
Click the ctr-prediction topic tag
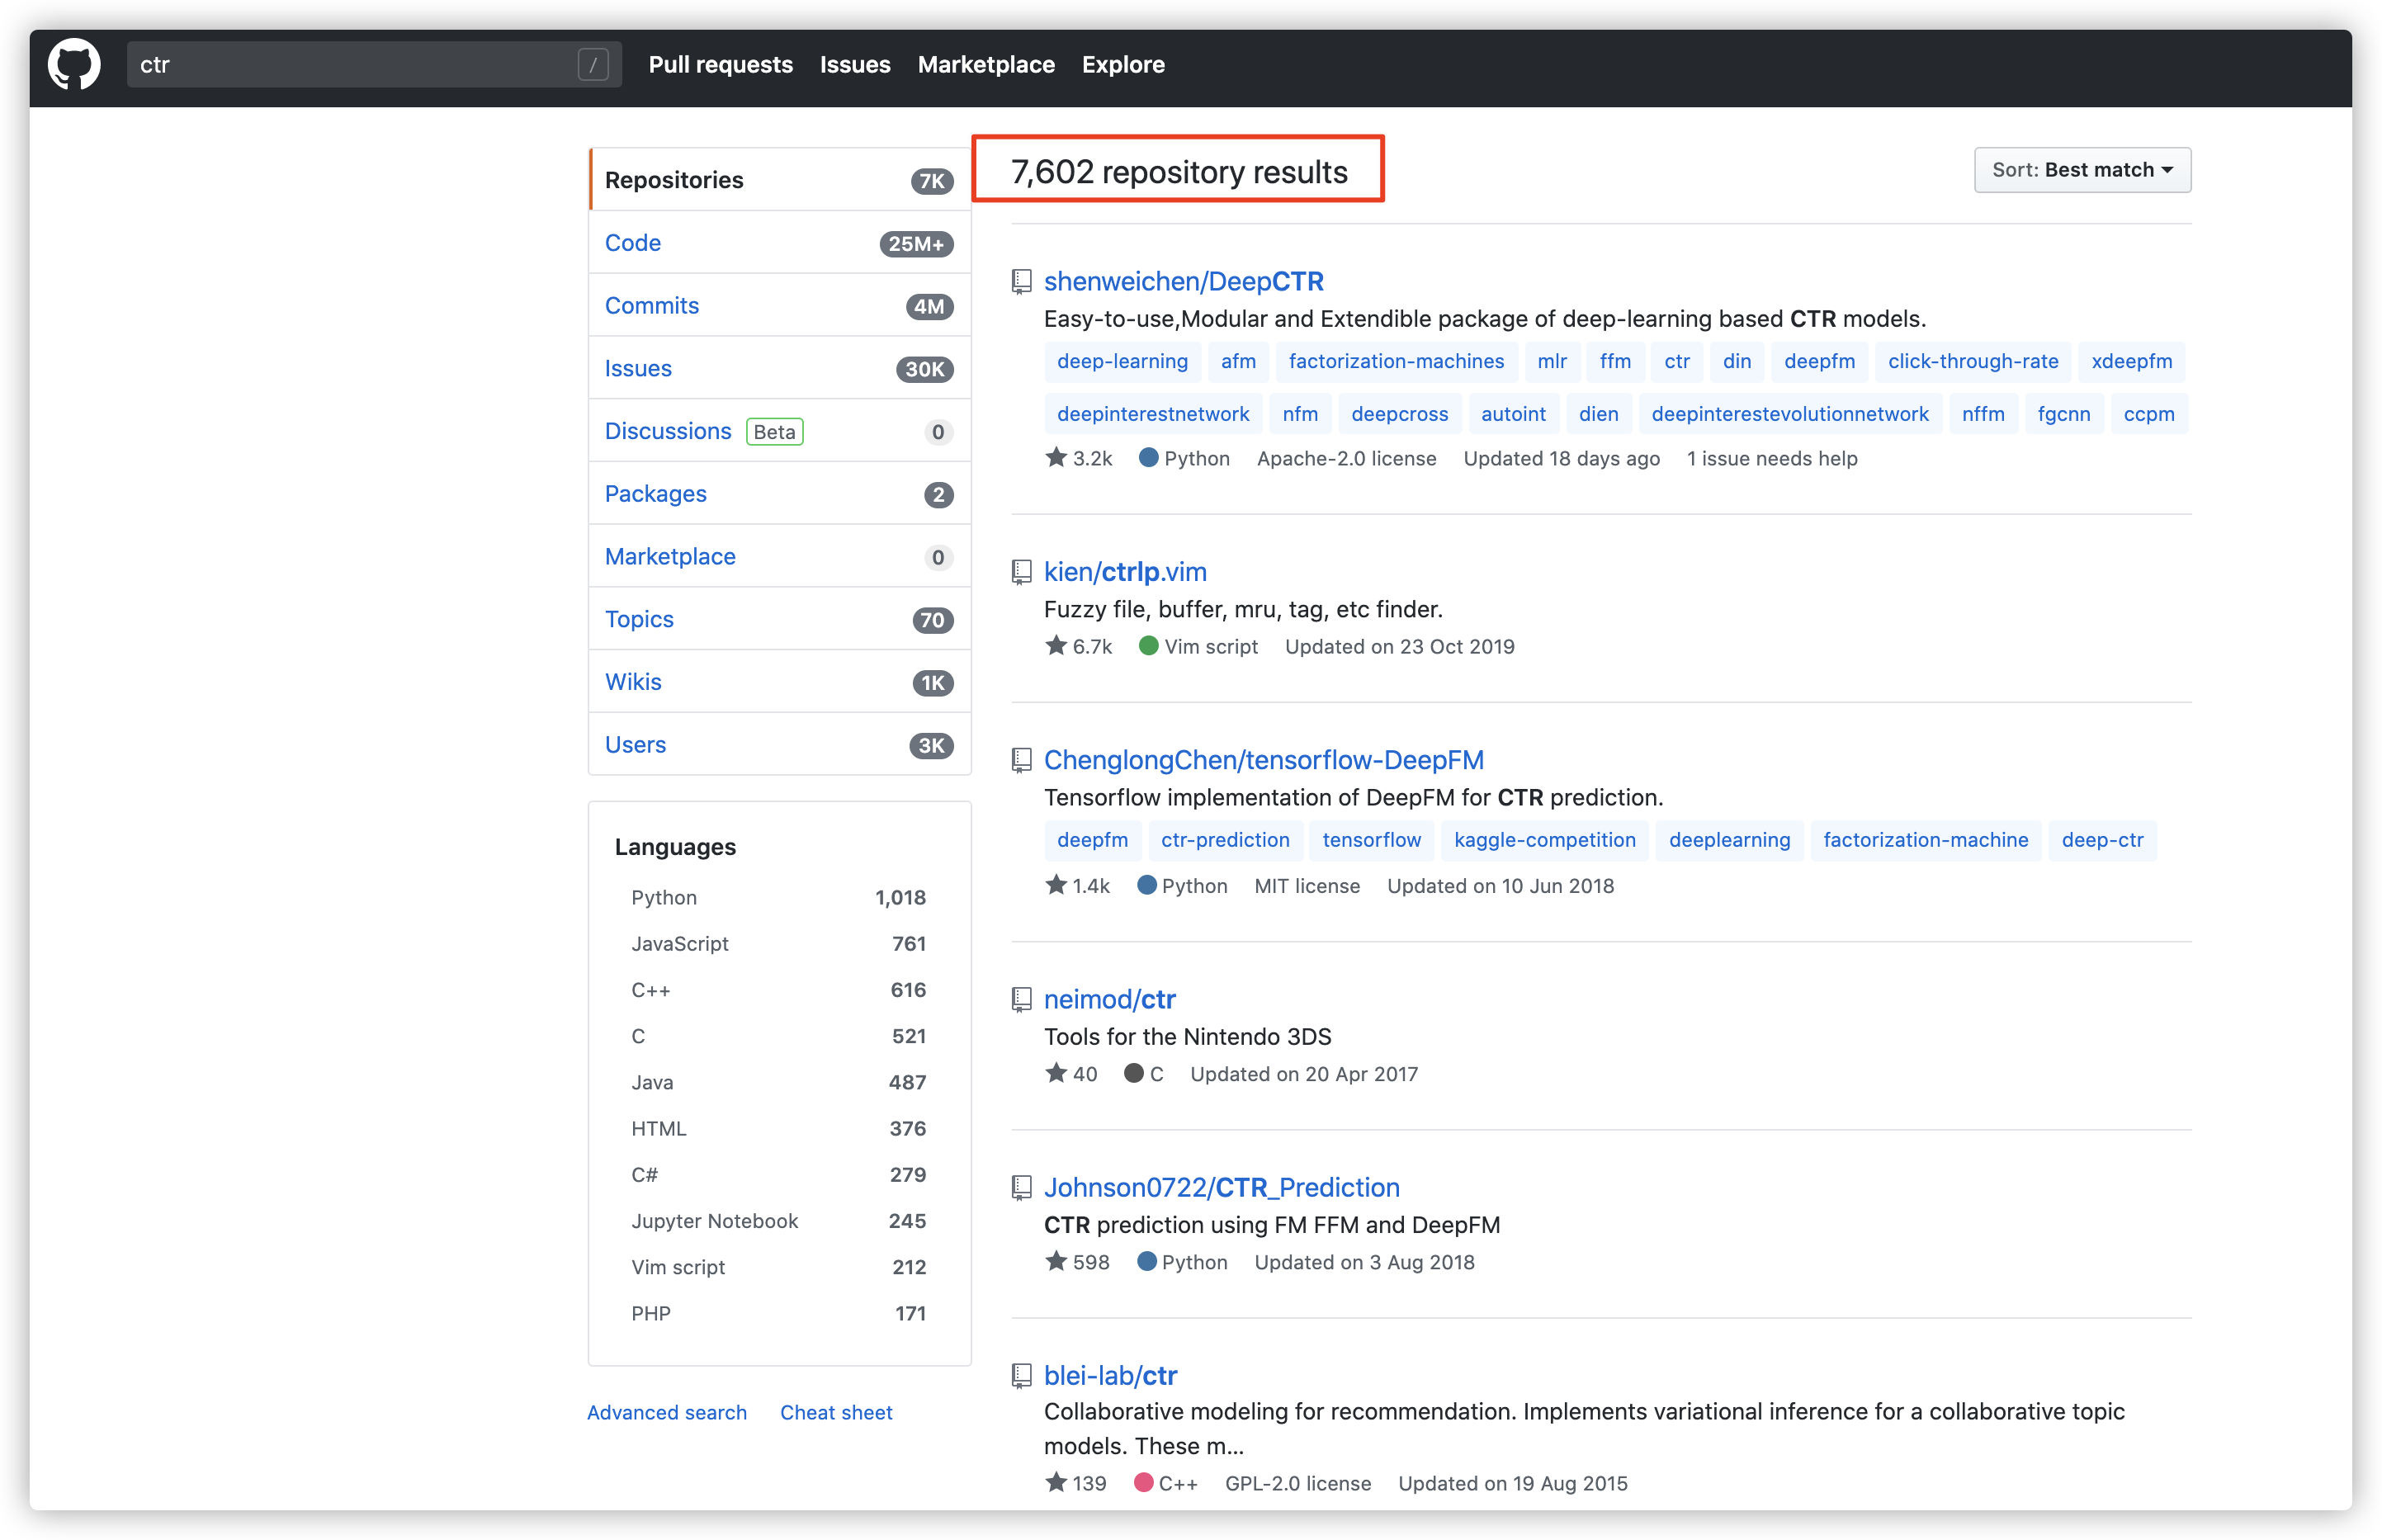[1225, 840]
